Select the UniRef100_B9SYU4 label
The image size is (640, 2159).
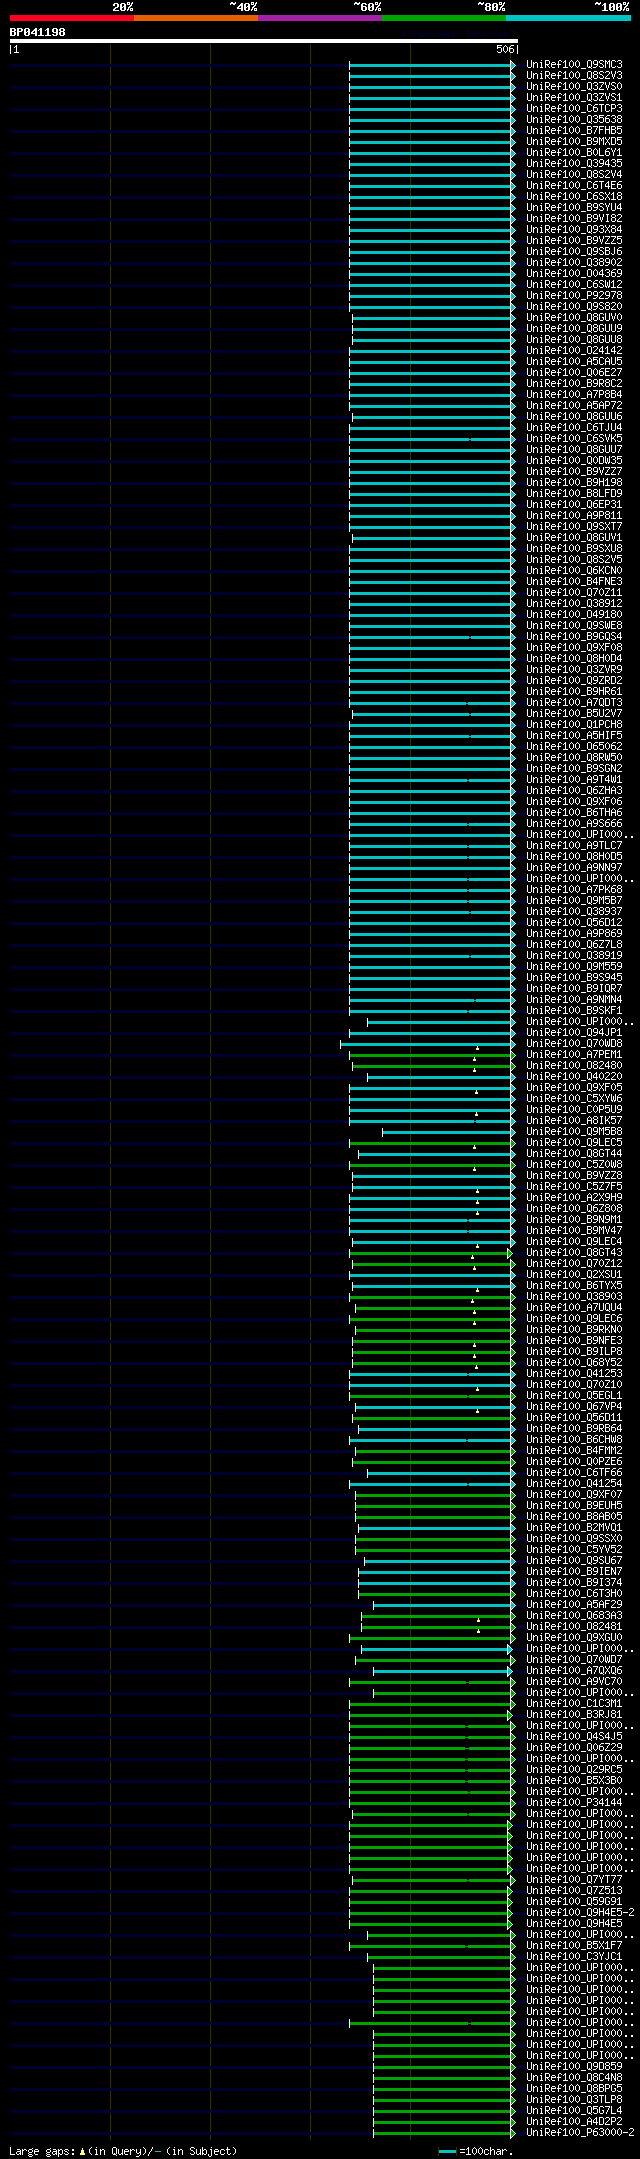coord(574,207)
